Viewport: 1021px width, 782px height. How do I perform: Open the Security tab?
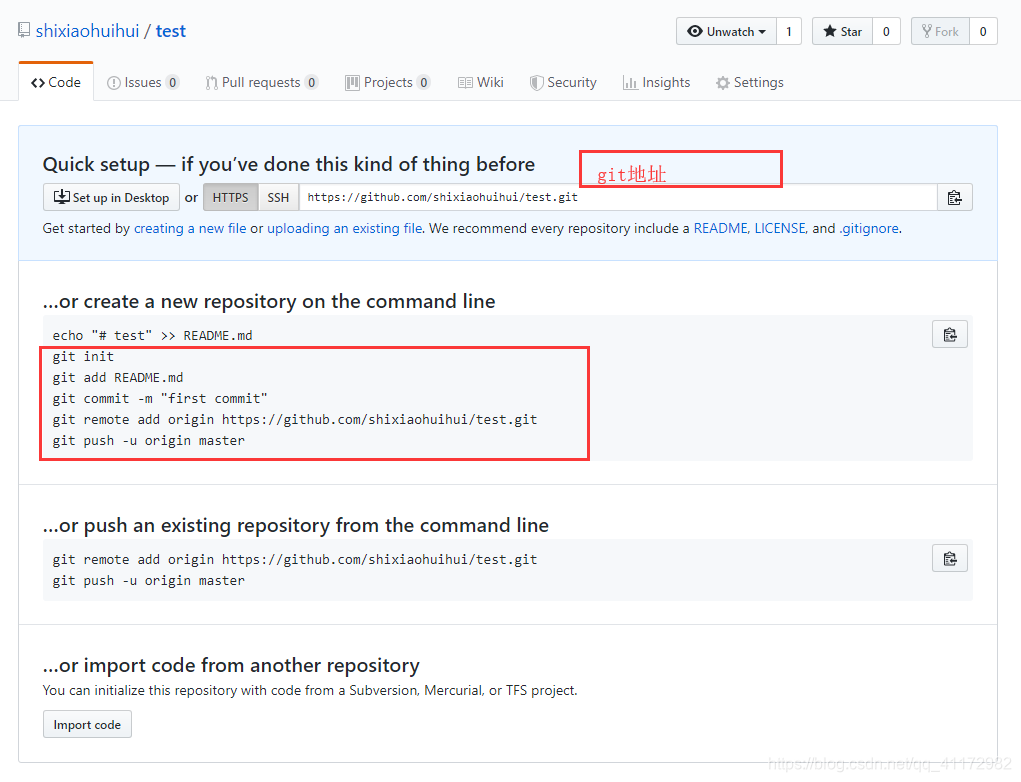coord(563,83)
